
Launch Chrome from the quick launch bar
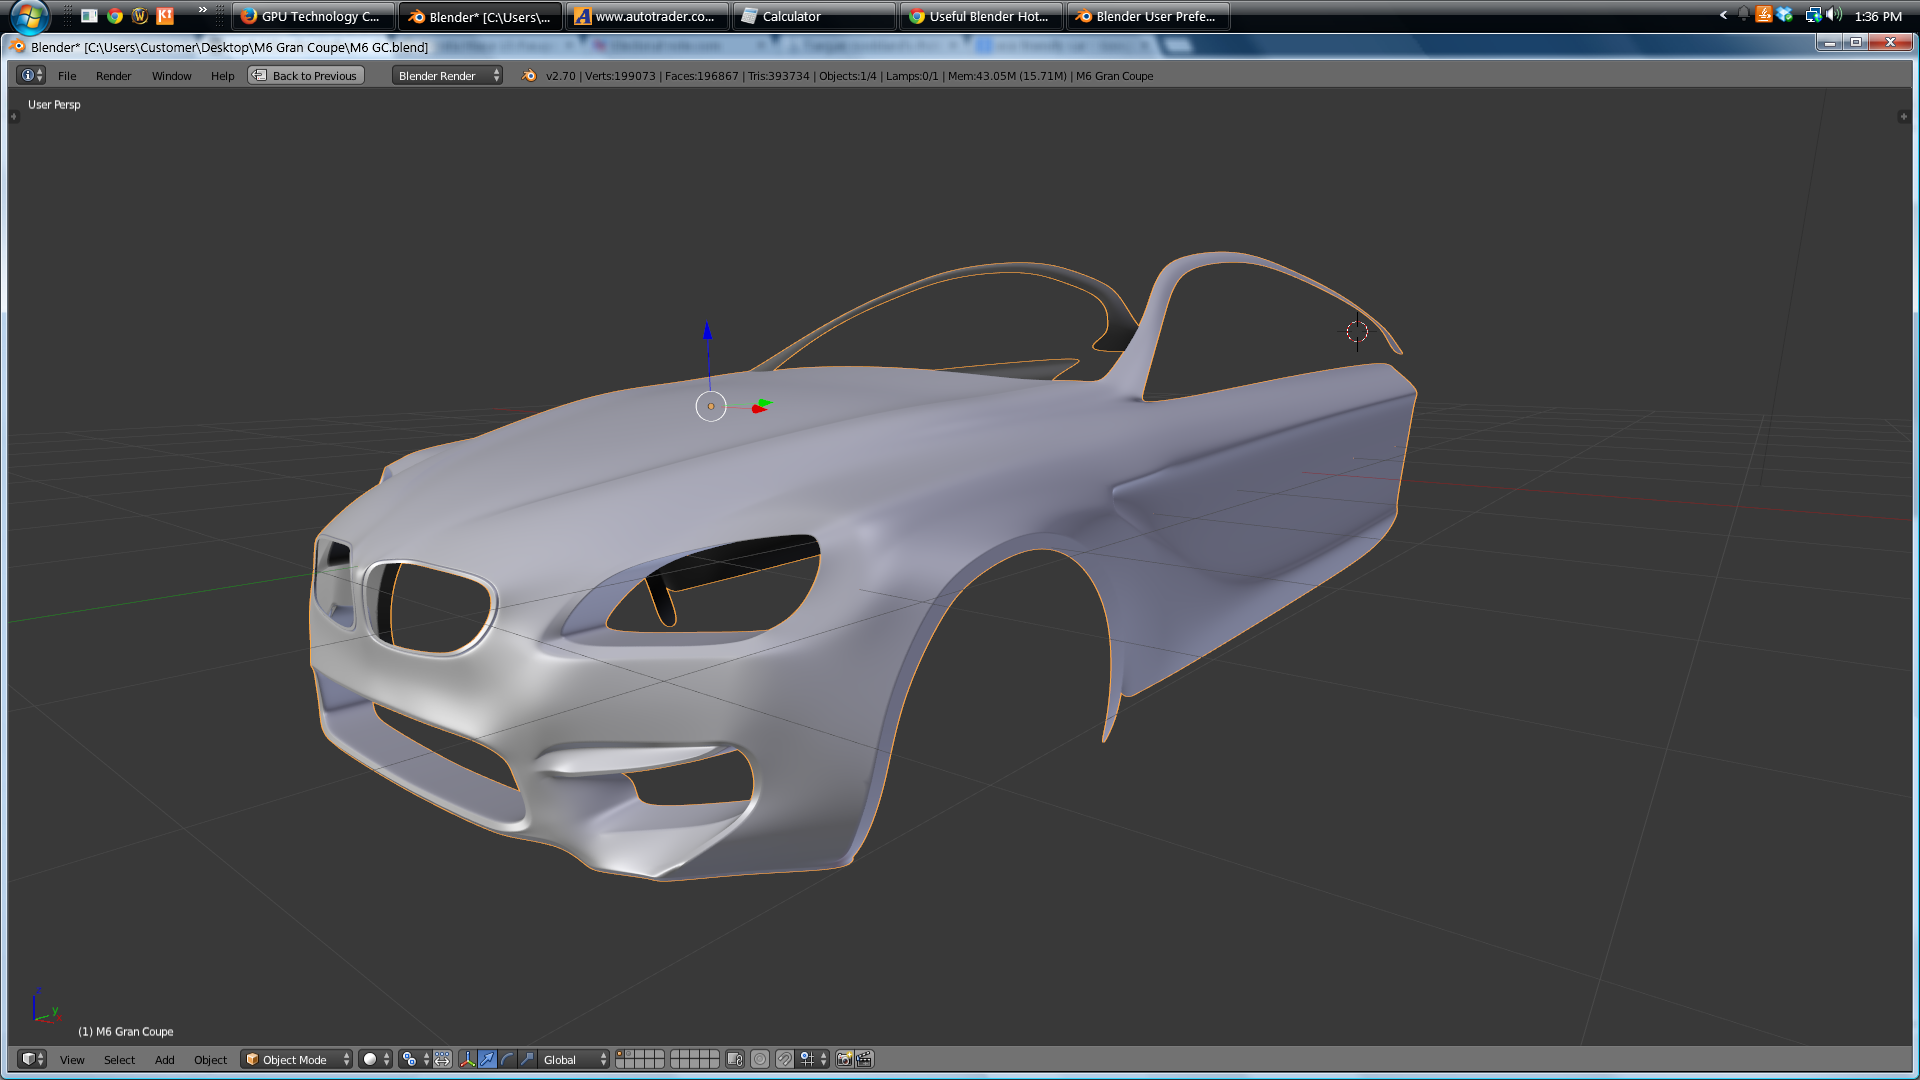pos(115,16)
